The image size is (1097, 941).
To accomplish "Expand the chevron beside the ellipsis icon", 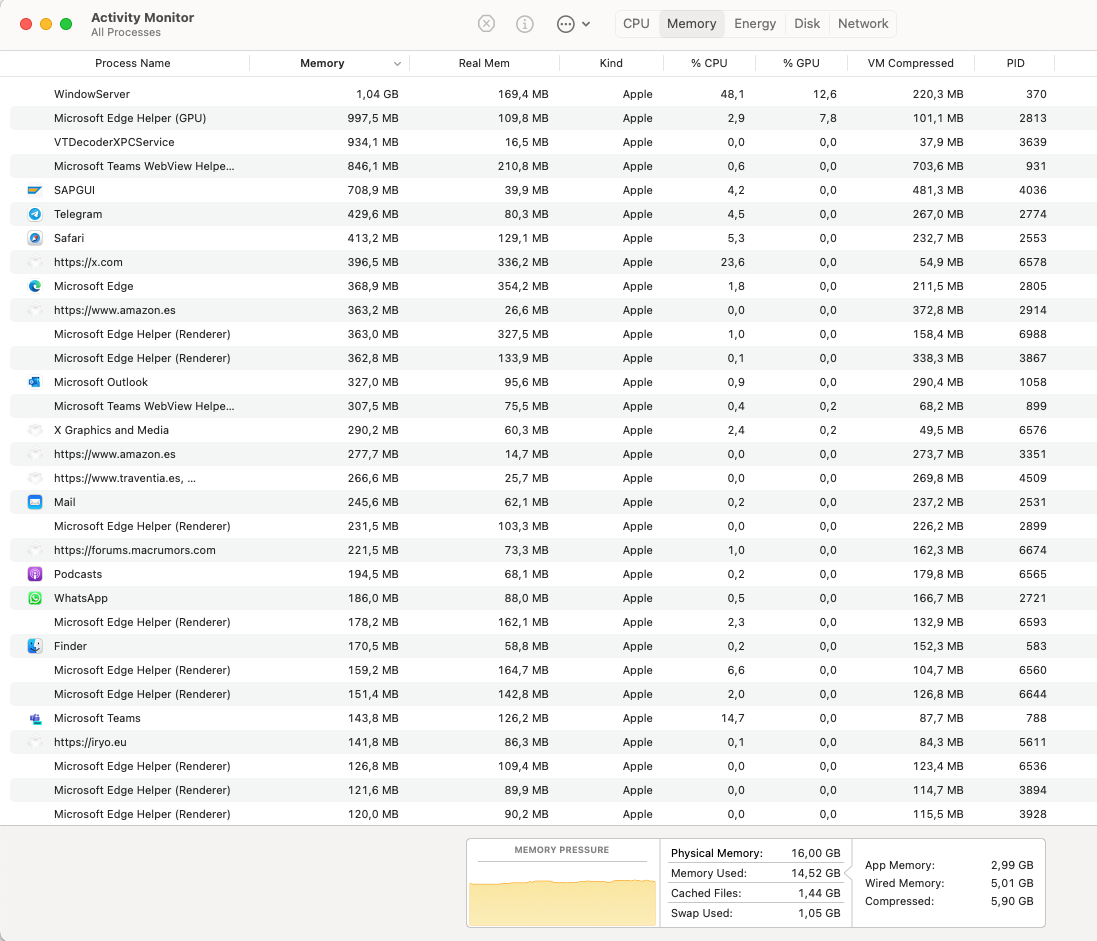I will point(586,24).
